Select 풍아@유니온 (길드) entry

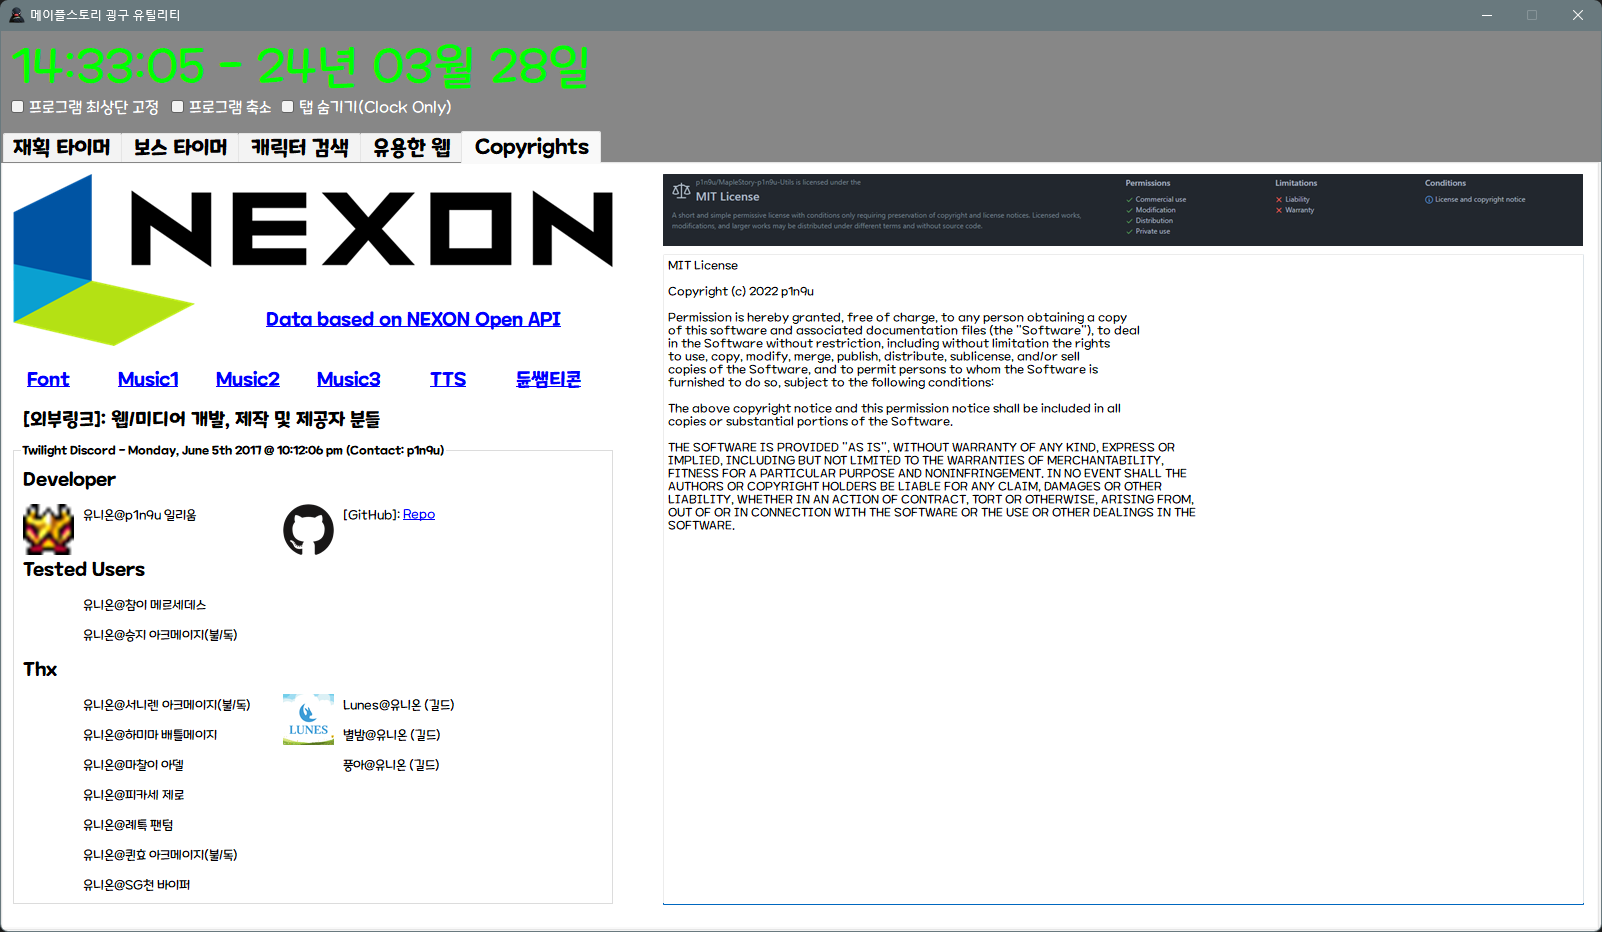pyautogui.click(x=391, y=765)
